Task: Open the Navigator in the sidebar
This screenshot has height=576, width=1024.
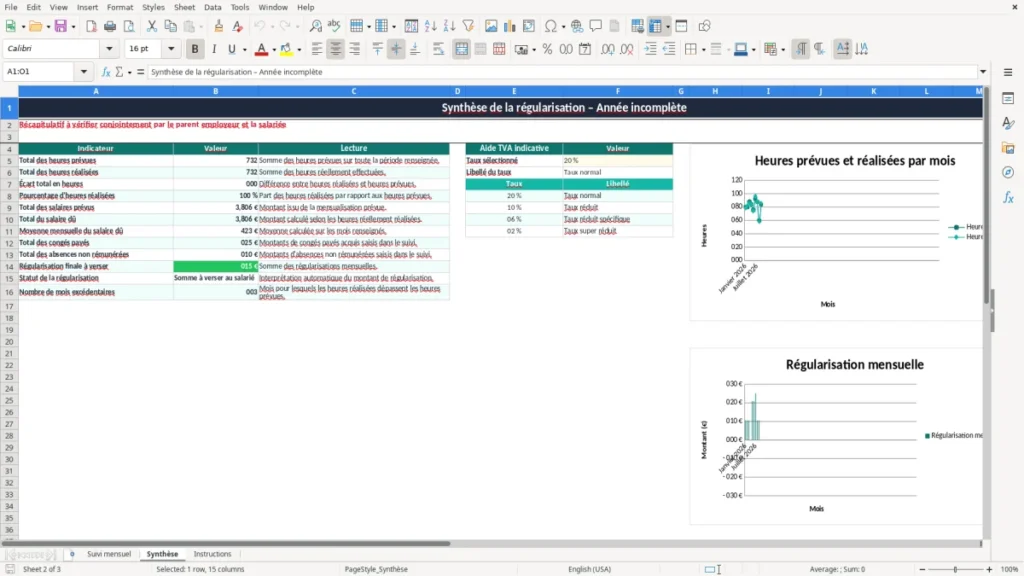Action: 1008,172
